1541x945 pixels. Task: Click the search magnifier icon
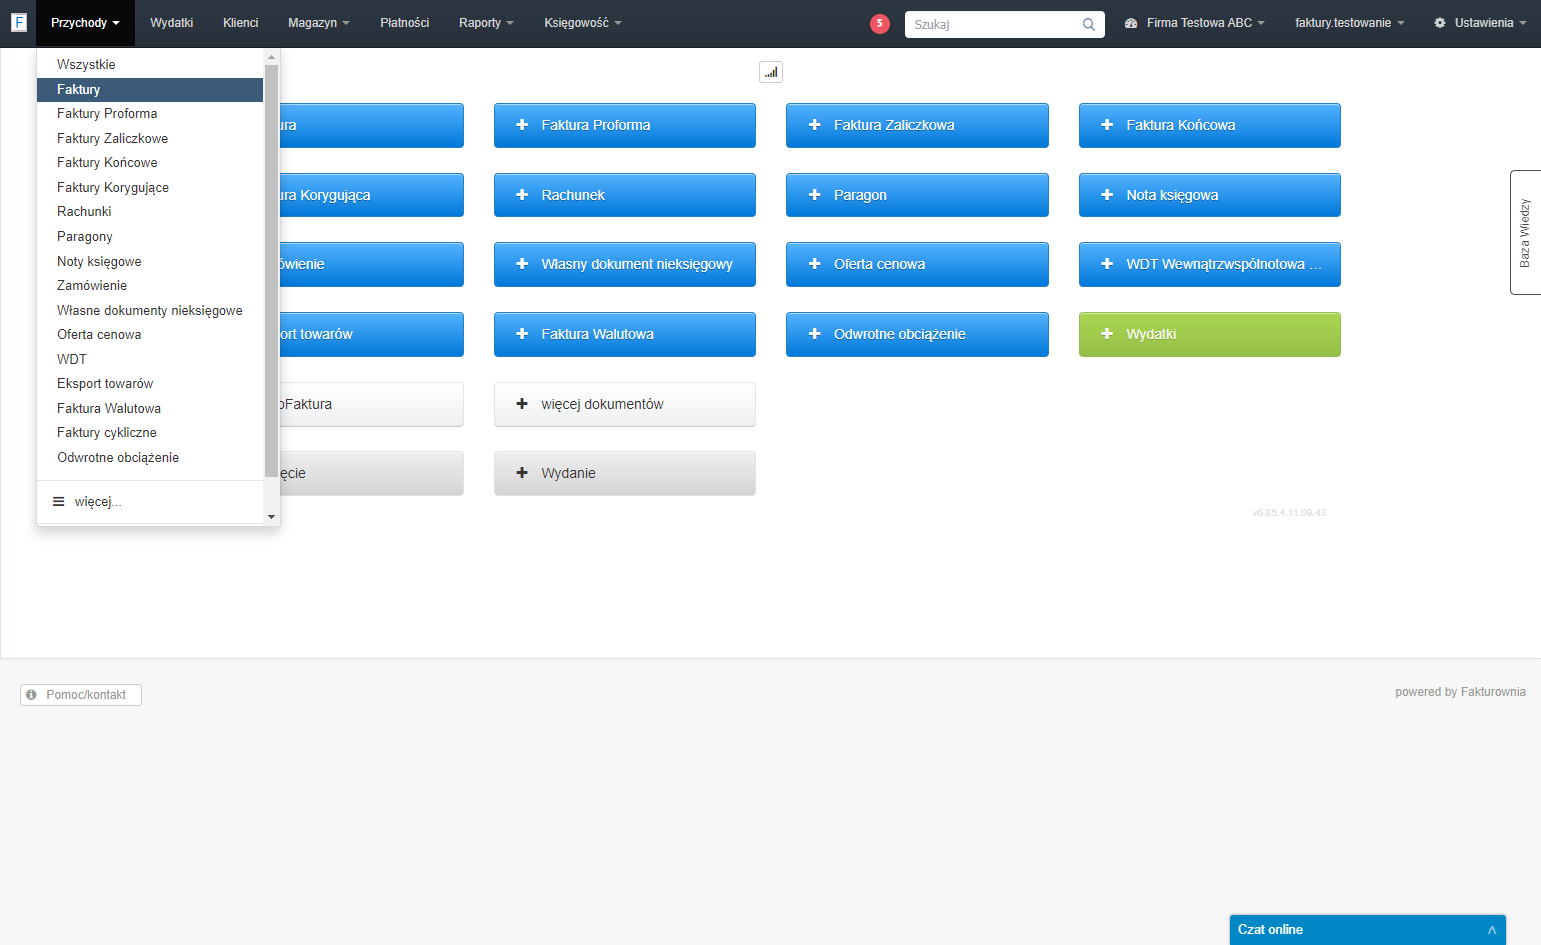click(x=1089, y=25)
